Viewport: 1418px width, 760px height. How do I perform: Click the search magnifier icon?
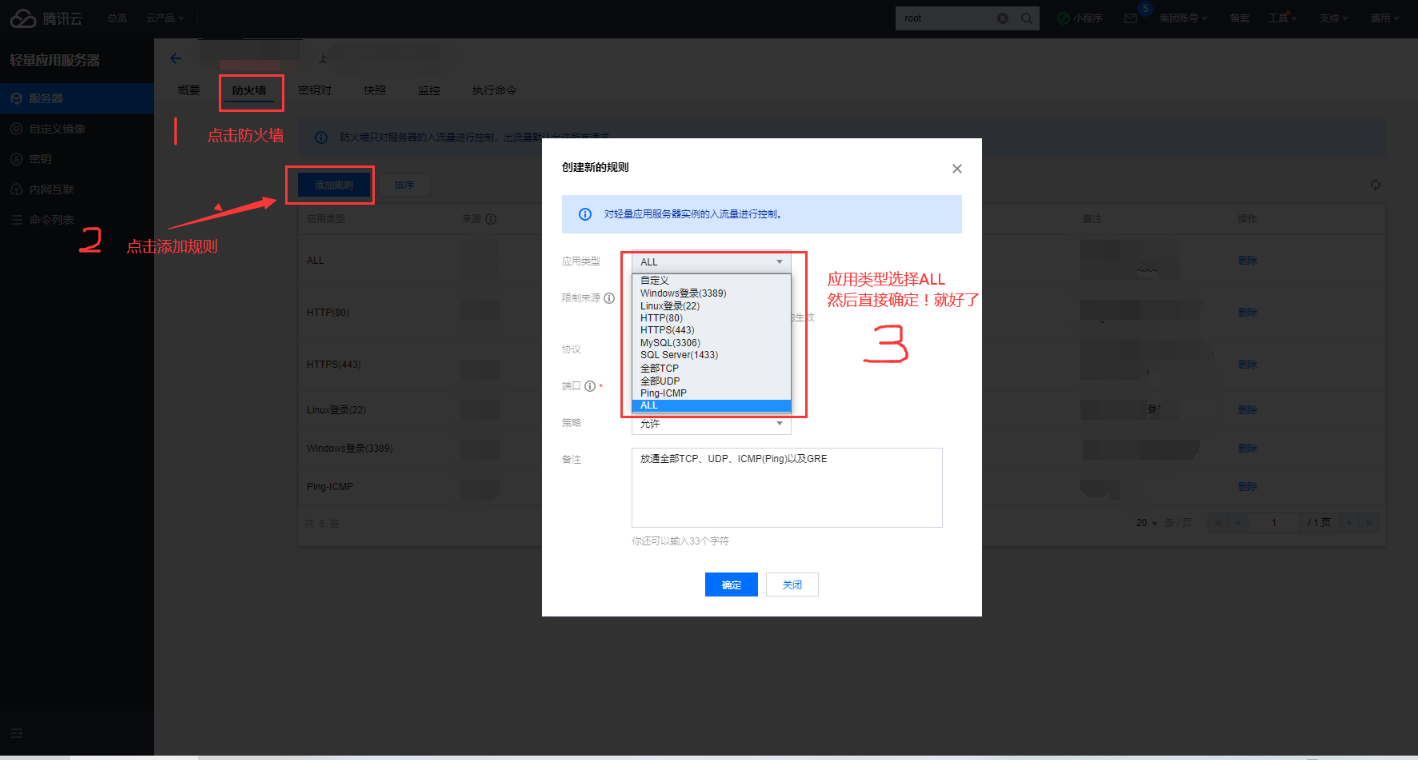[1026, 18]
